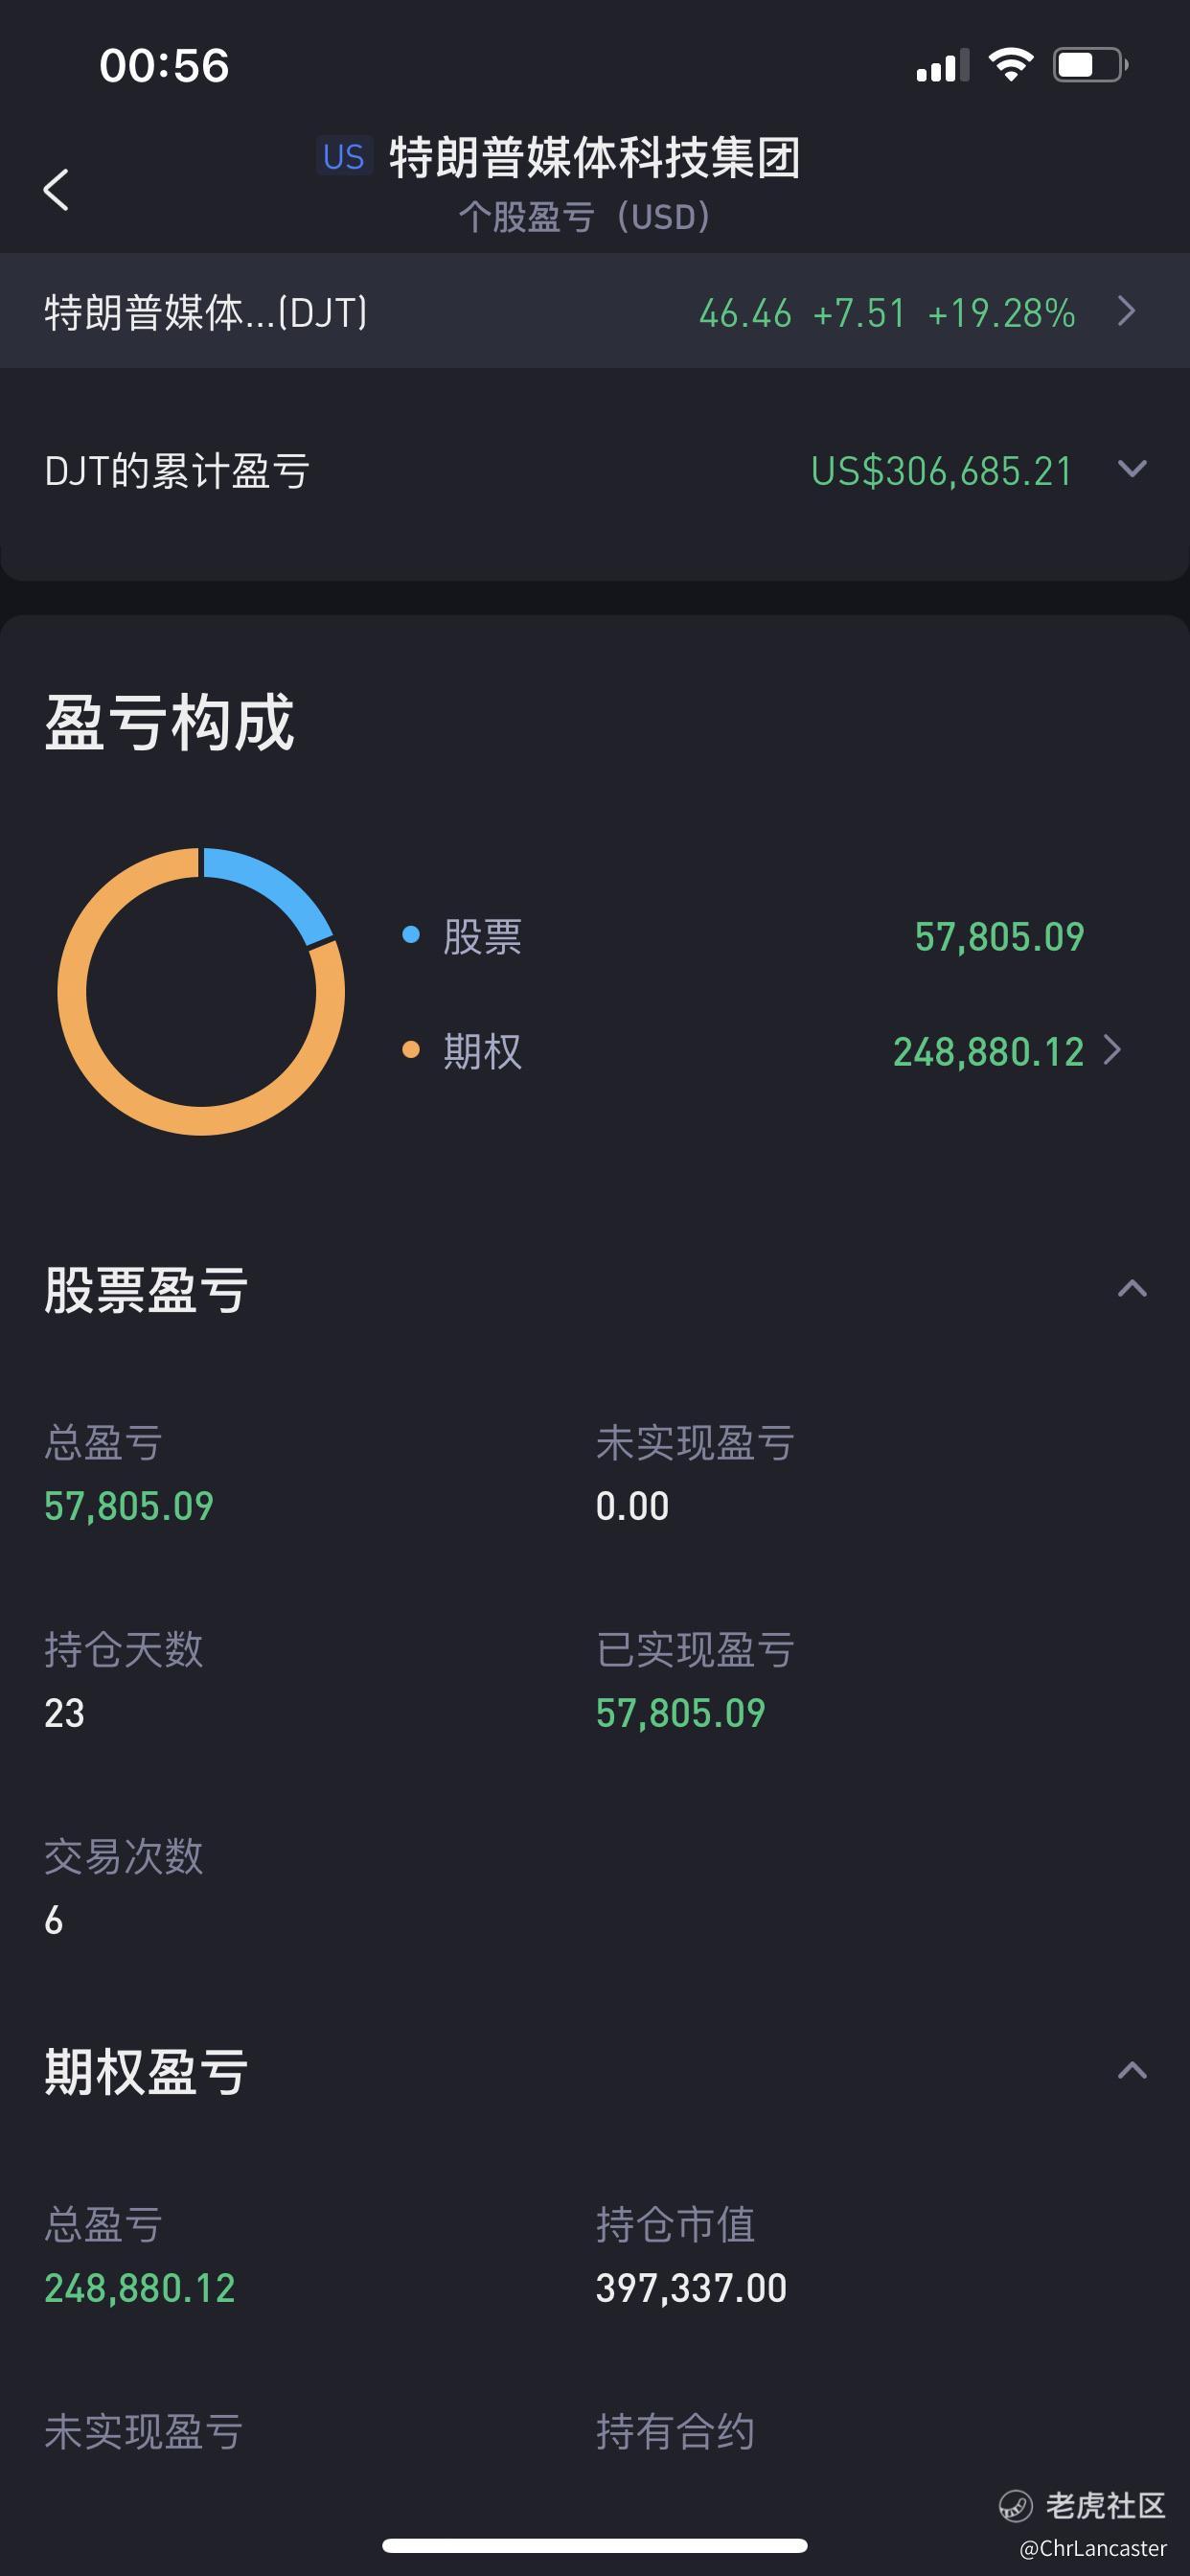This screenshot has height=2576, width=1190.
Task: Tap the cellular signal bars icon
Action: [942, 65]
